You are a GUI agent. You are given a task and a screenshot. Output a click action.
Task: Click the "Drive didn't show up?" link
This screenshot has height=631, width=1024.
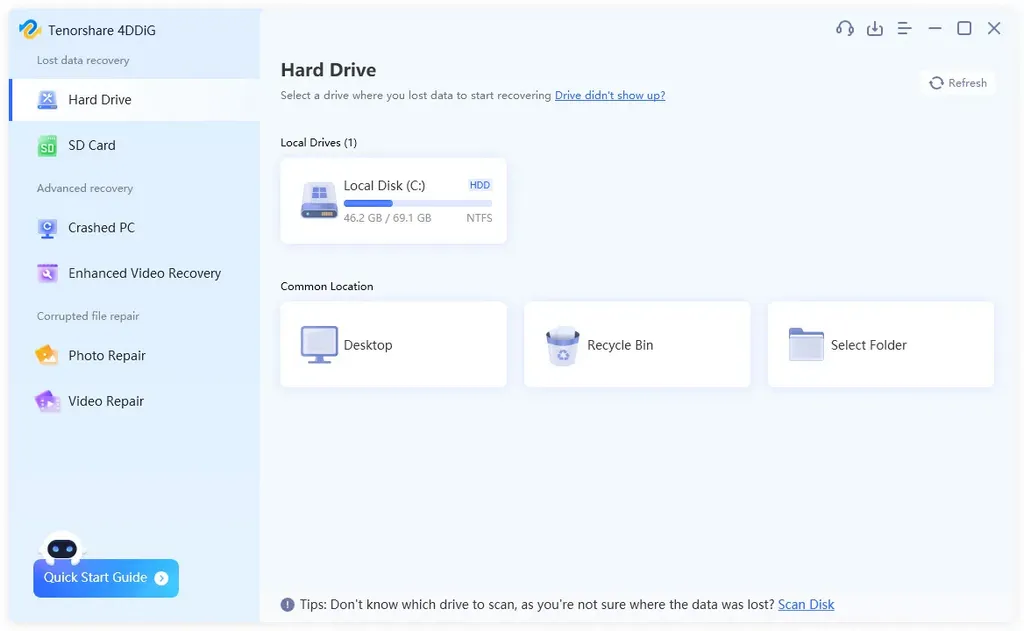click(610, 95)
